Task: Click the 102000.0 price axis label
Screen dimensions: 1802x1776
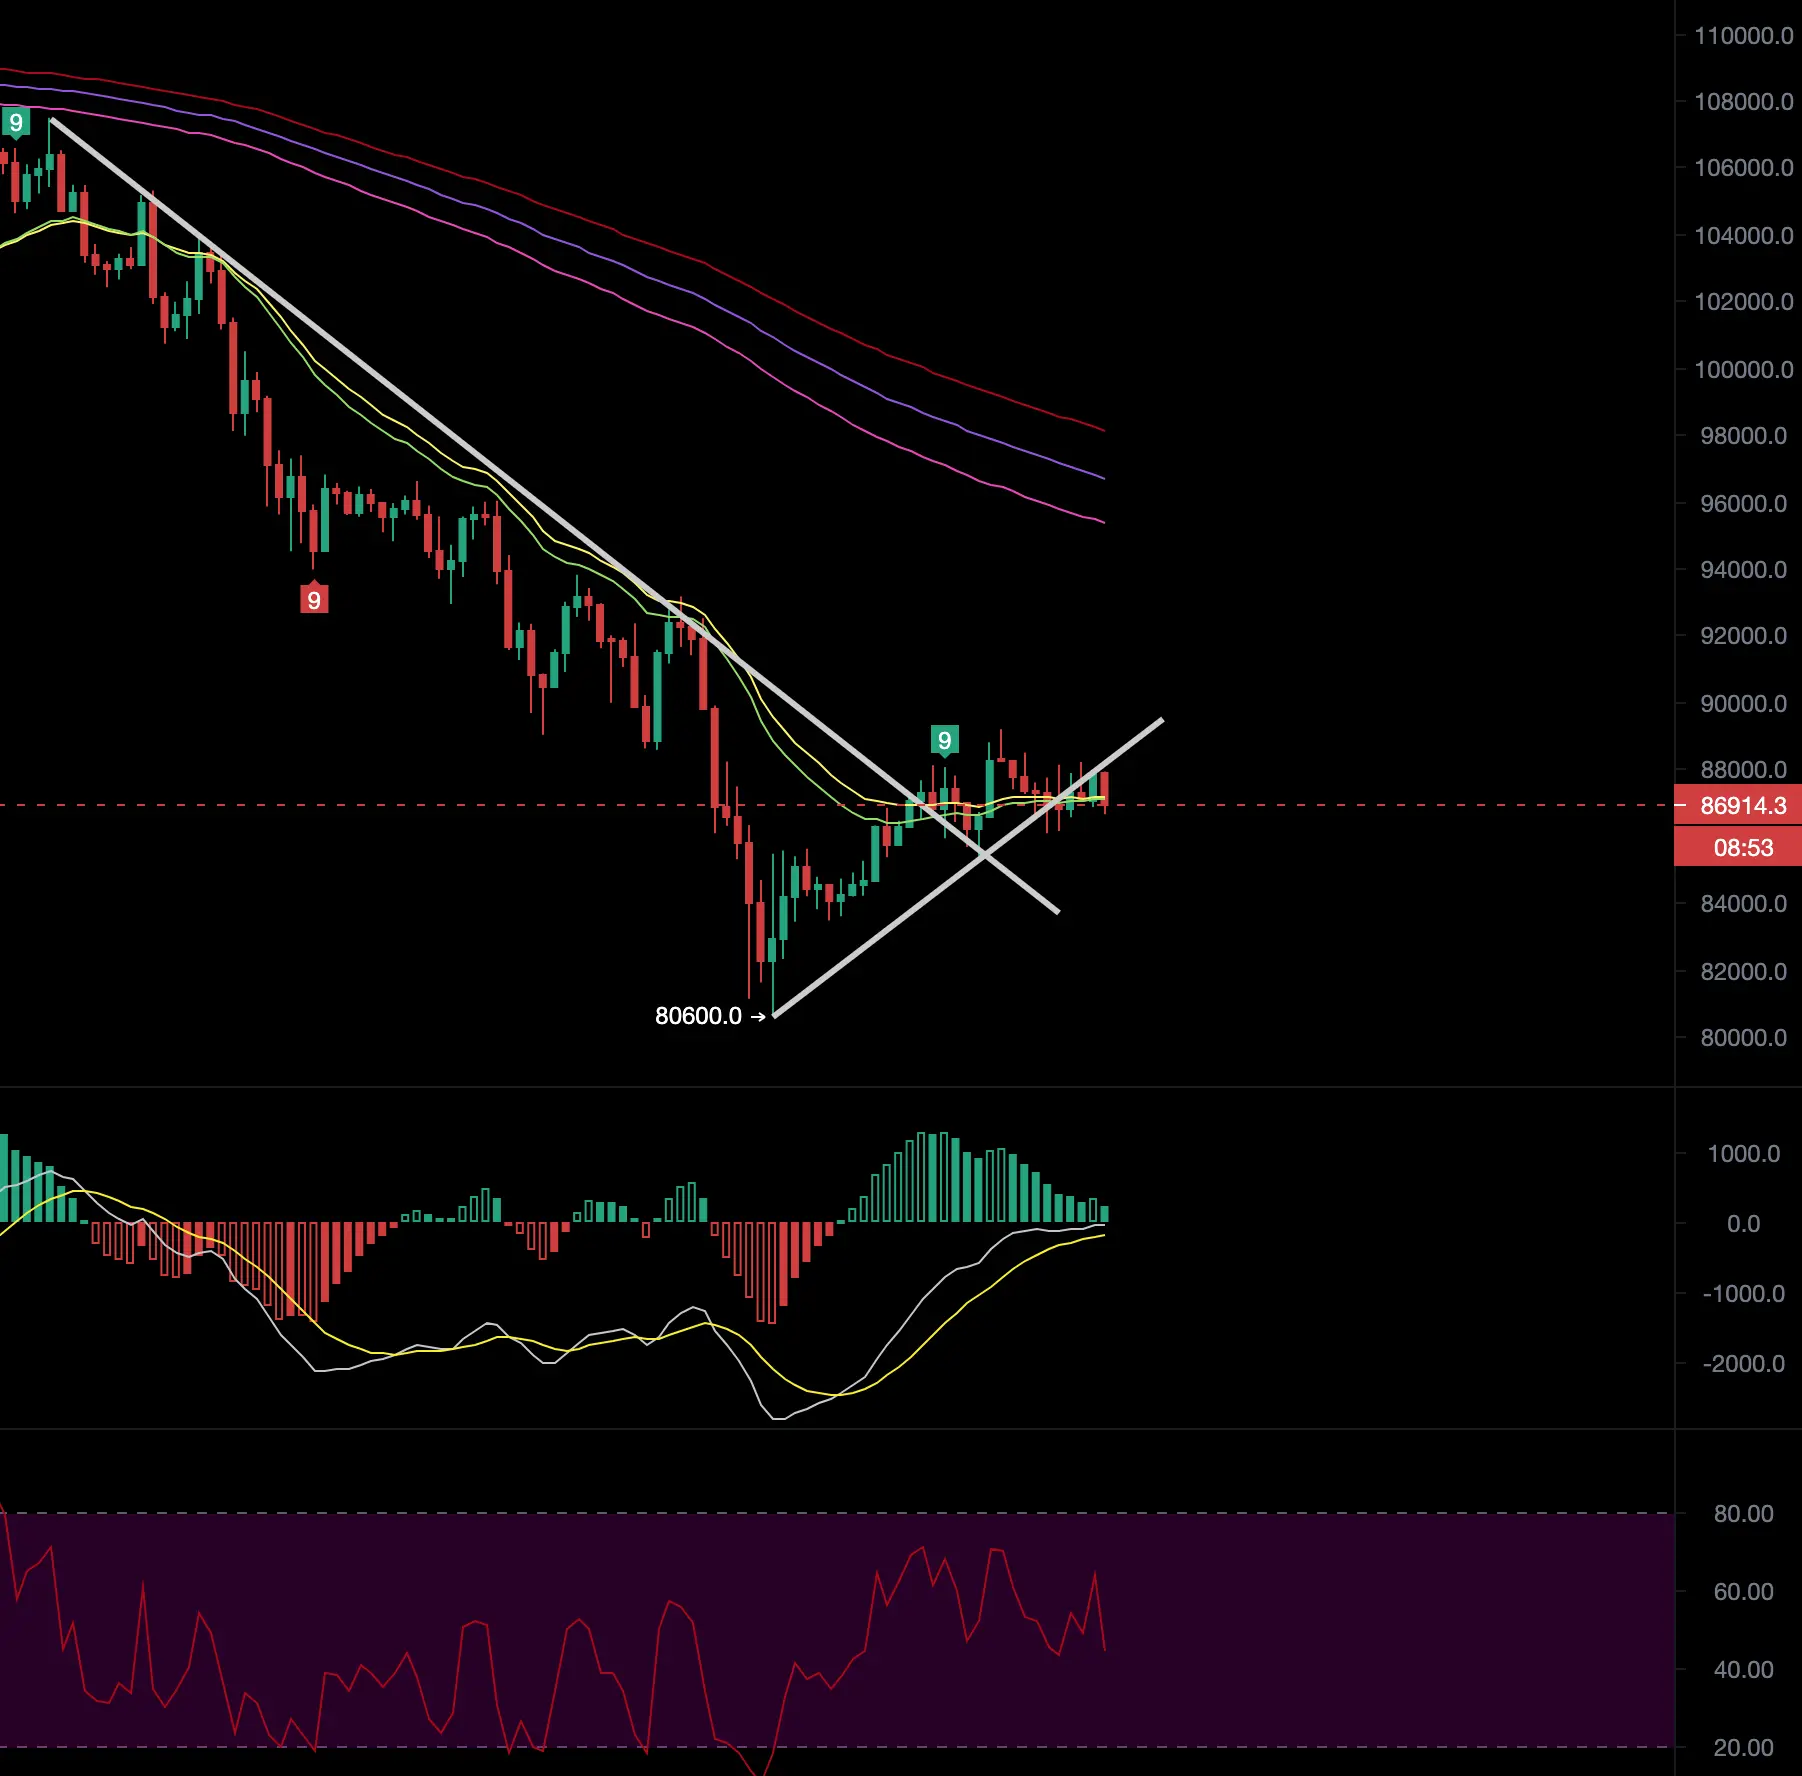Action: point(1743,302)
